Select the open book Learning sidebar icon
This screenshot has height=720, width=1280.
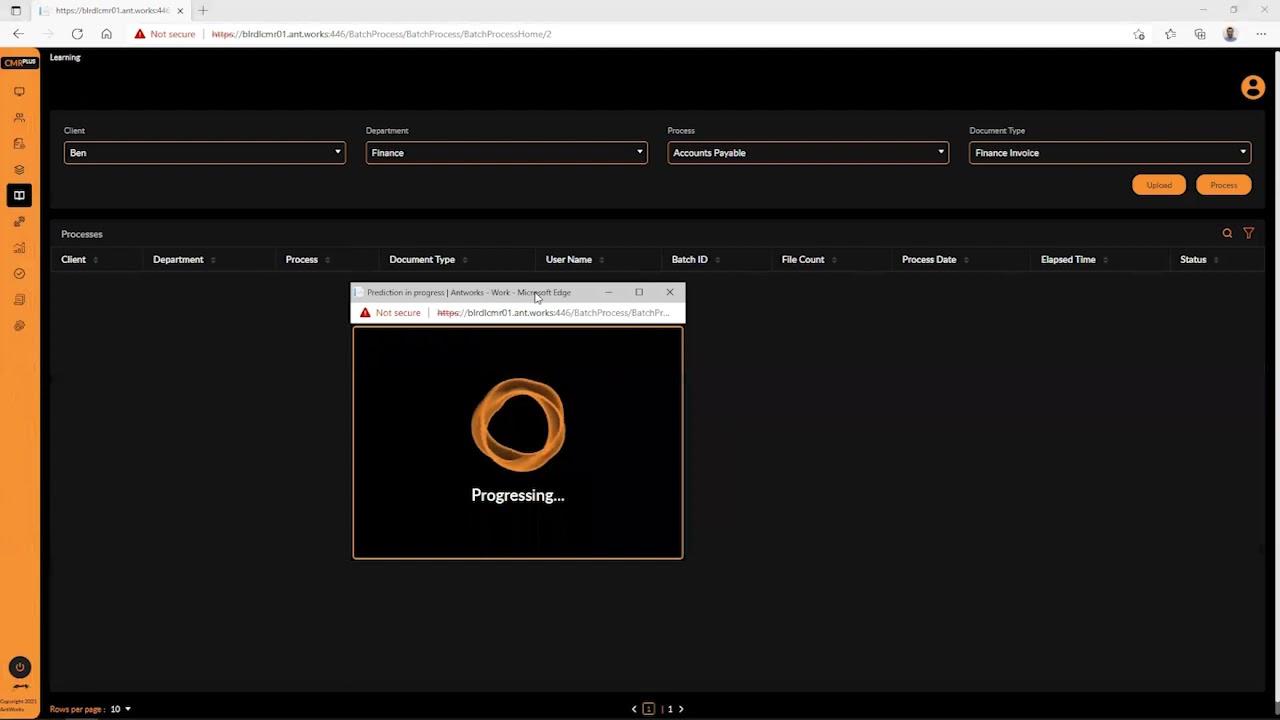pyautogui.click(x=19, y=195)
